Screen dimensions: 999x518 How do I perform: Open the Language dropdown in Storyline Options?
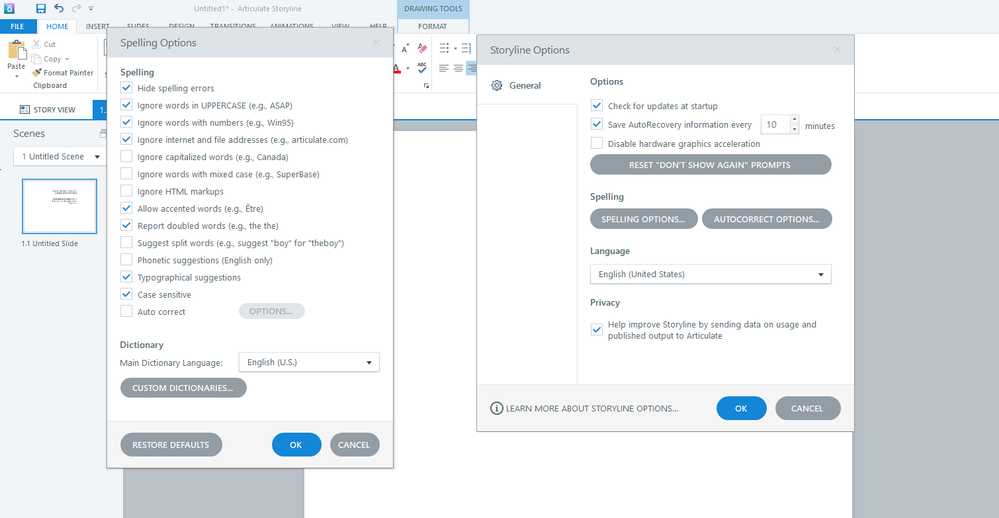click(x=710, y=274)
